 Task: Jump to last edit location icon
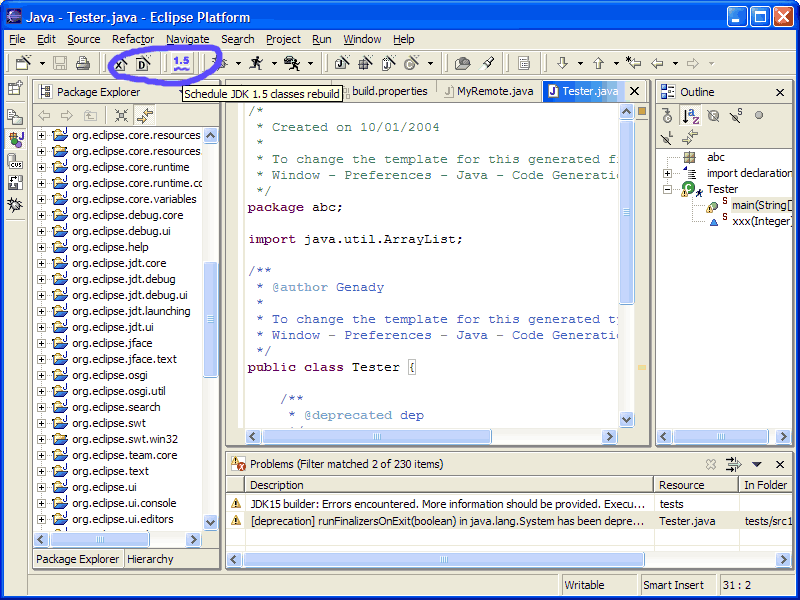click(633, 63)
